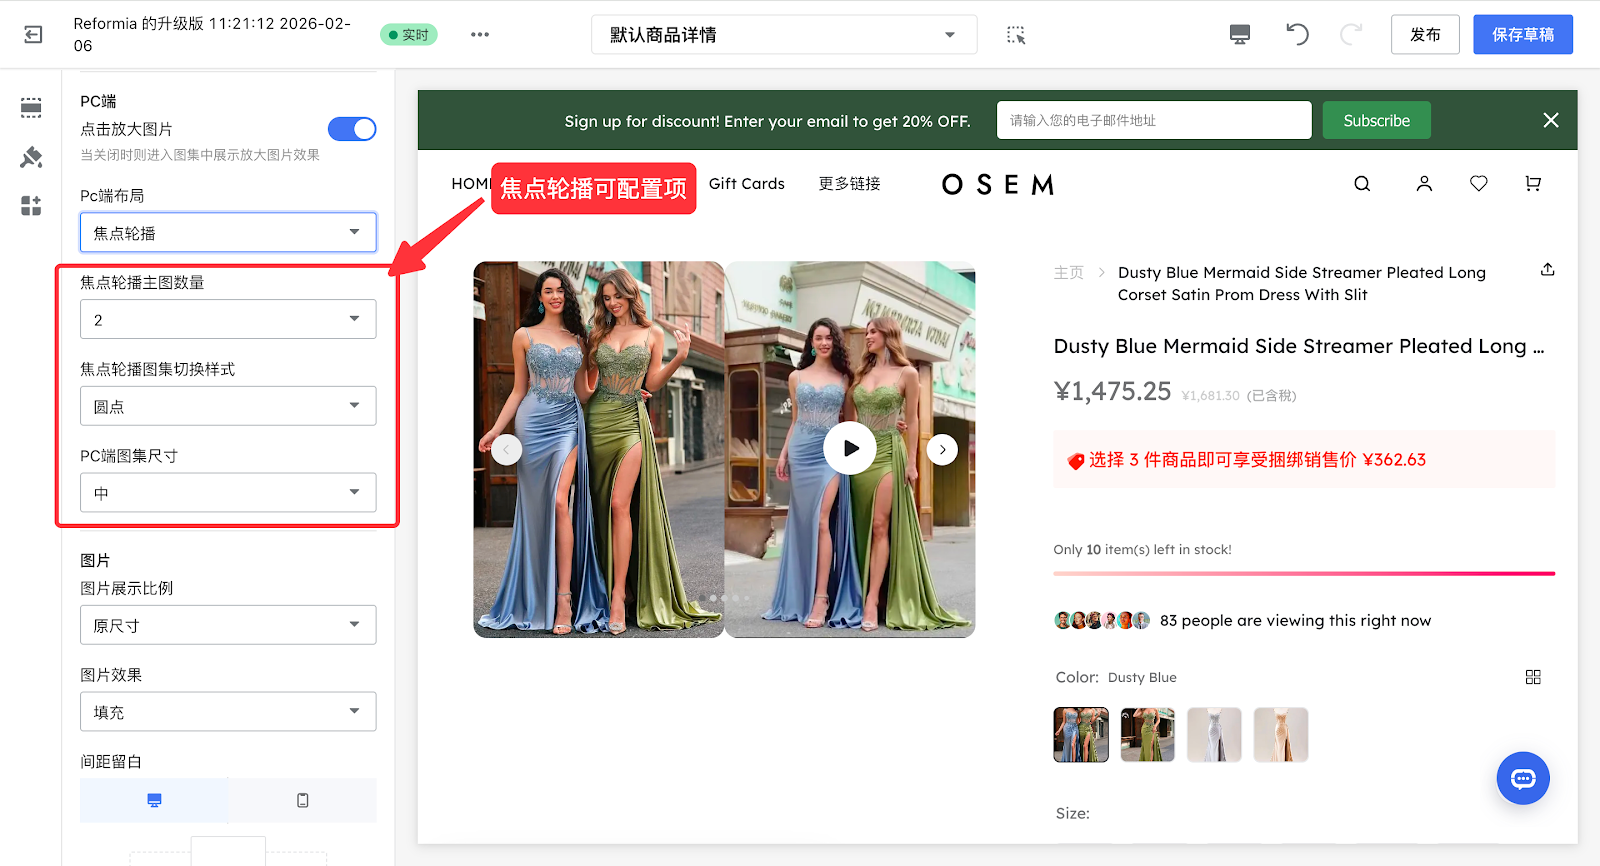Click the element inspector selection icon
This screenshot has height=866, width=1600.
coord(1016,35)
